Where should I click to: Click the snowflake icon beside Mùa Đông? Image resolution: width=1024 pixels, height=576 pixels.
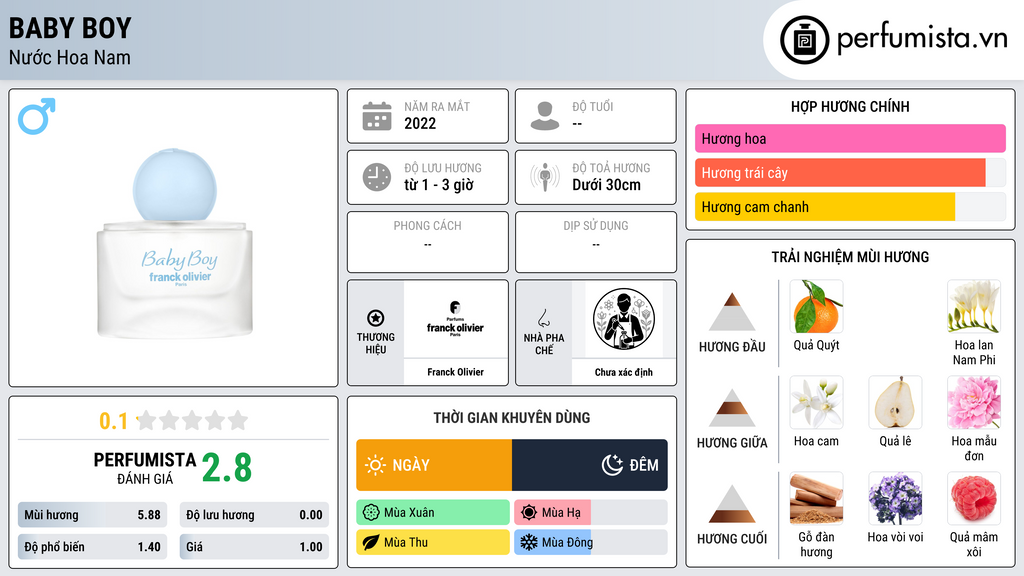point(529,542)
